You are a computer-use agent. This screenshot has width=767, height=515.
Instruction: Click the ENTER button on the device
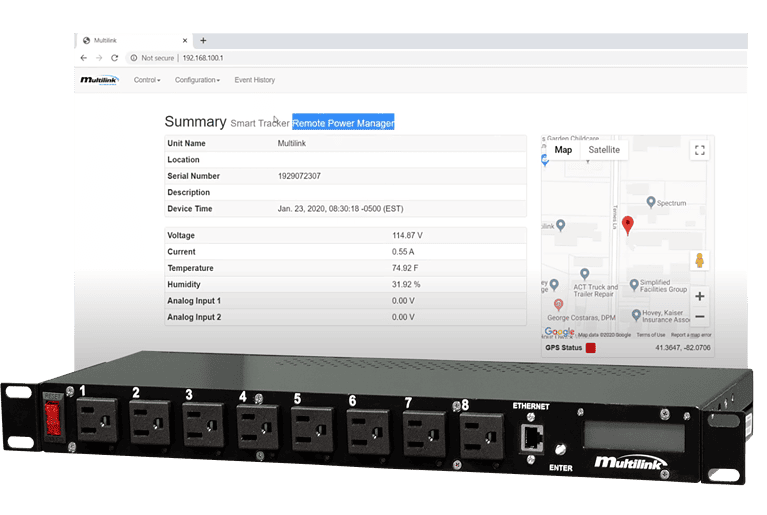coord(560,449)
